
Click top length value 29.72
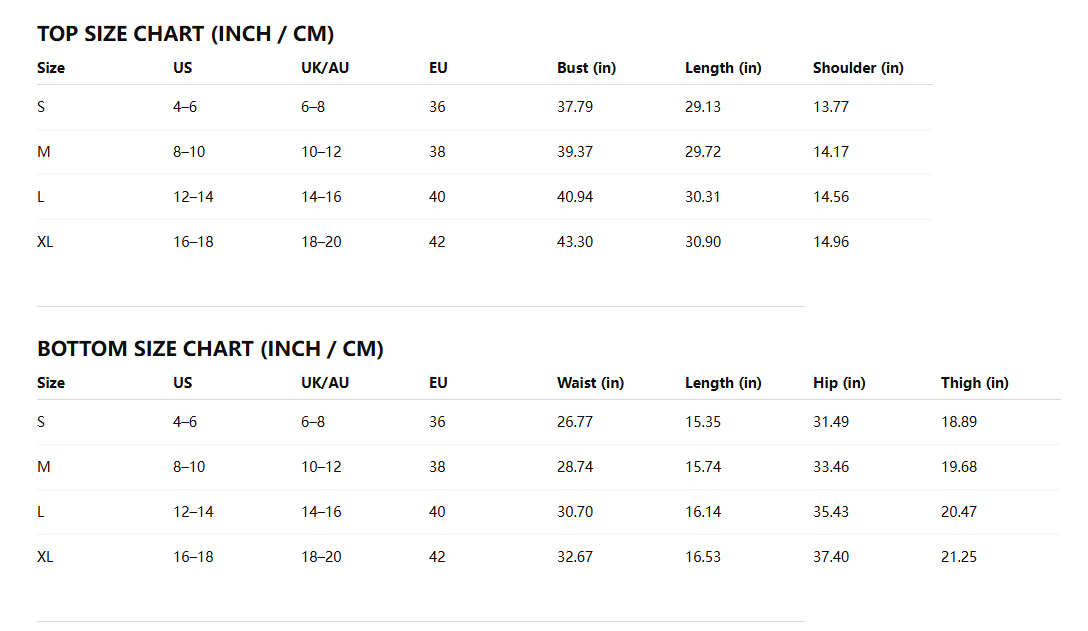703,152
